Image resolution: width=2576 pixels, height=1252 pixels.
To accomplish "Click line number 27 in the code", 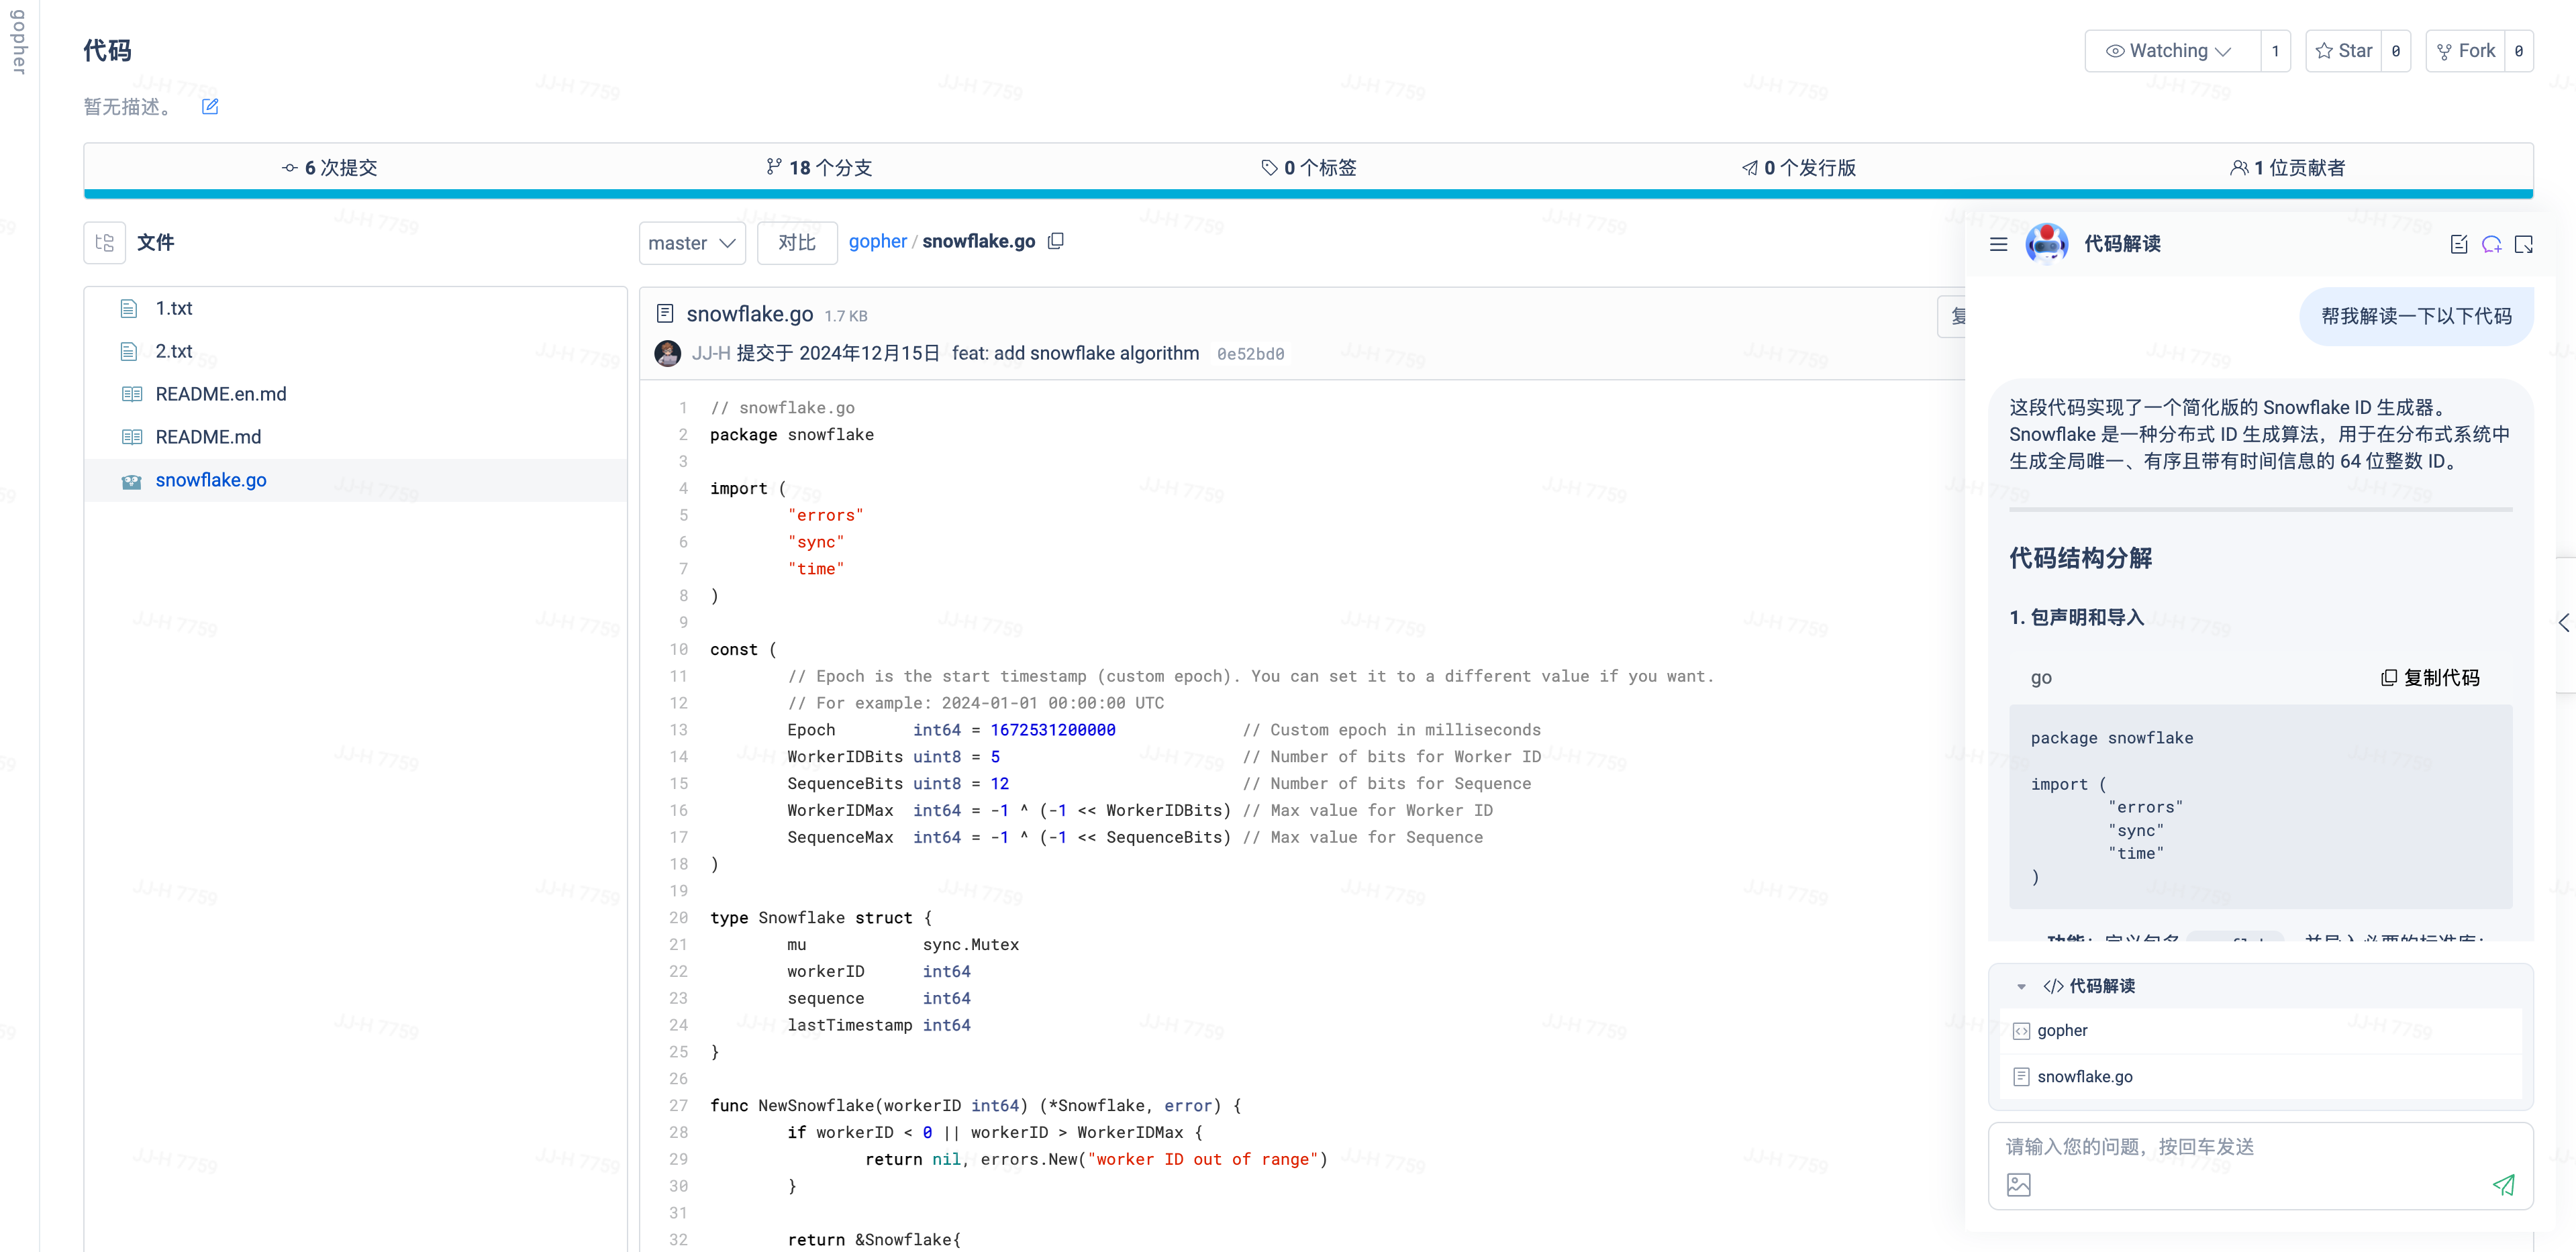I will point(678,1106).
